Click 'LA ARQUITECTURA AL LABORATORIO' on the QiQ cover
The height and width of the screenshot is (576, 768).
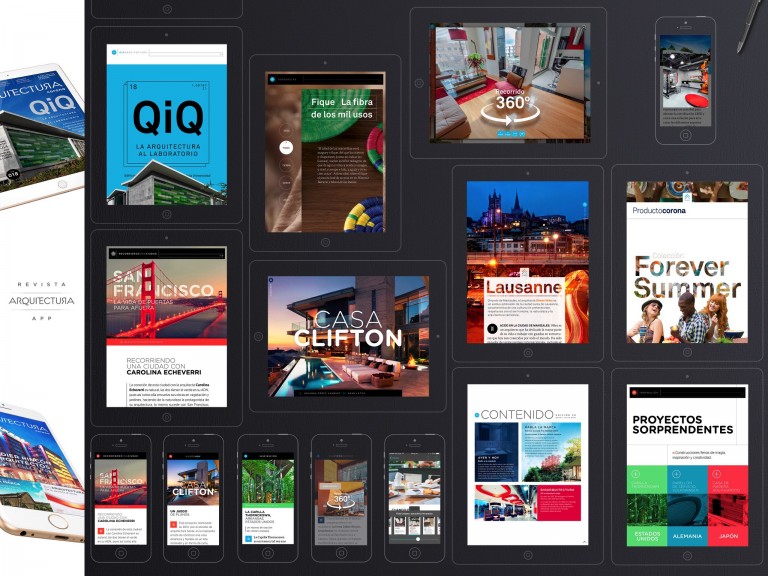168,150
